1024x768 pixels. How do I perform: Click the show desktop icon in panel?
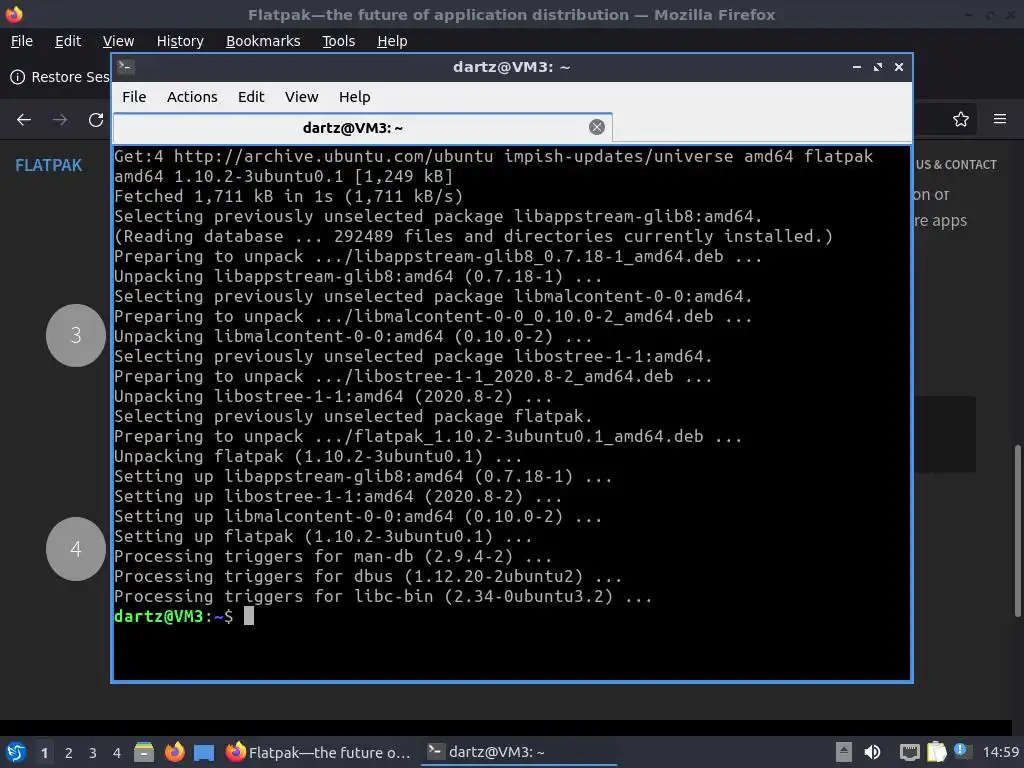(x=204, y=752)
